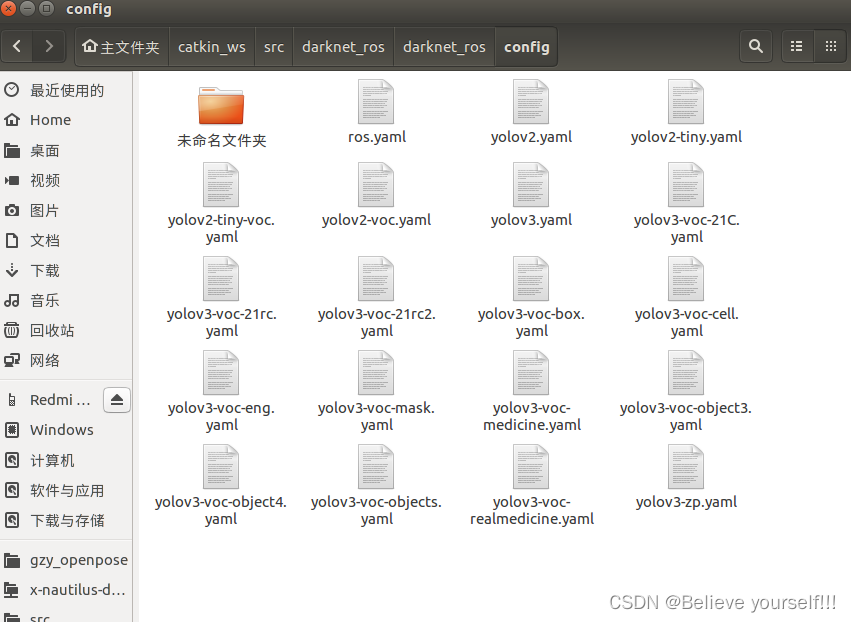Screen dimensions: 851x622
Task: Open 软件与应用 in the sidebar
Action: (x=66, y=490)
